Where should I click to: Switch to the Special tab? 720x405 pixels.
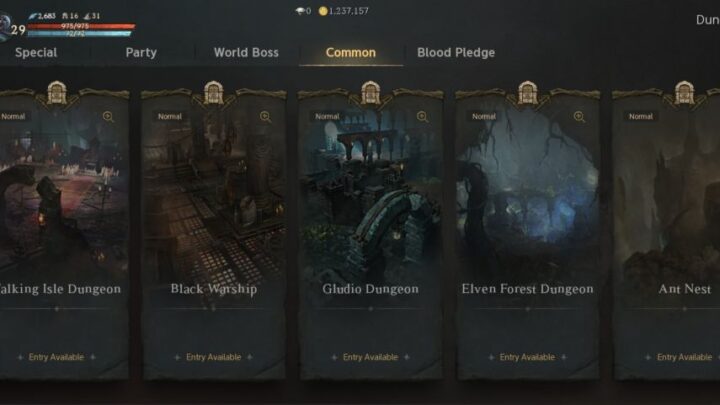pos(36,52)
